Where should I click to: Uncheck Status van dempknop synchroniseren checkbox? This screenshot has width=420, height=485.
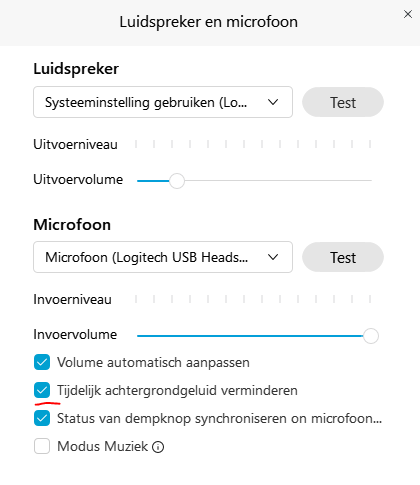(42, 418)
